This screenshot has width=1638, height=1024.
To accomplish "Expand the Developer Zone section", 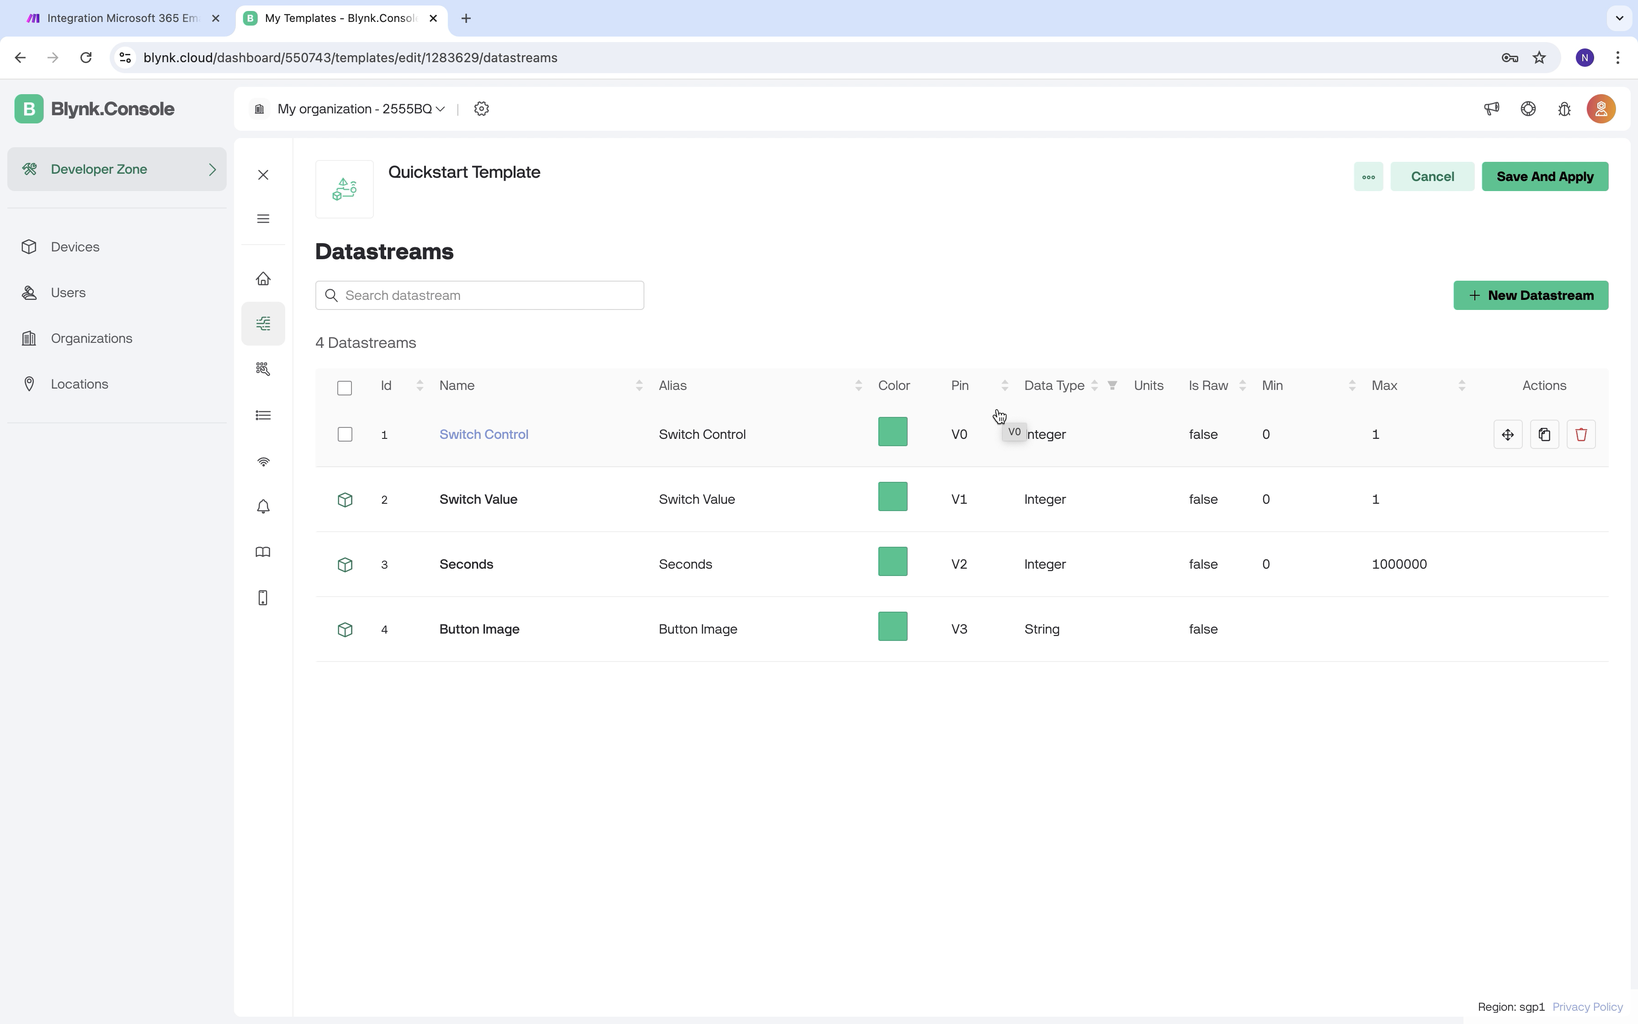I will (117, 169).
